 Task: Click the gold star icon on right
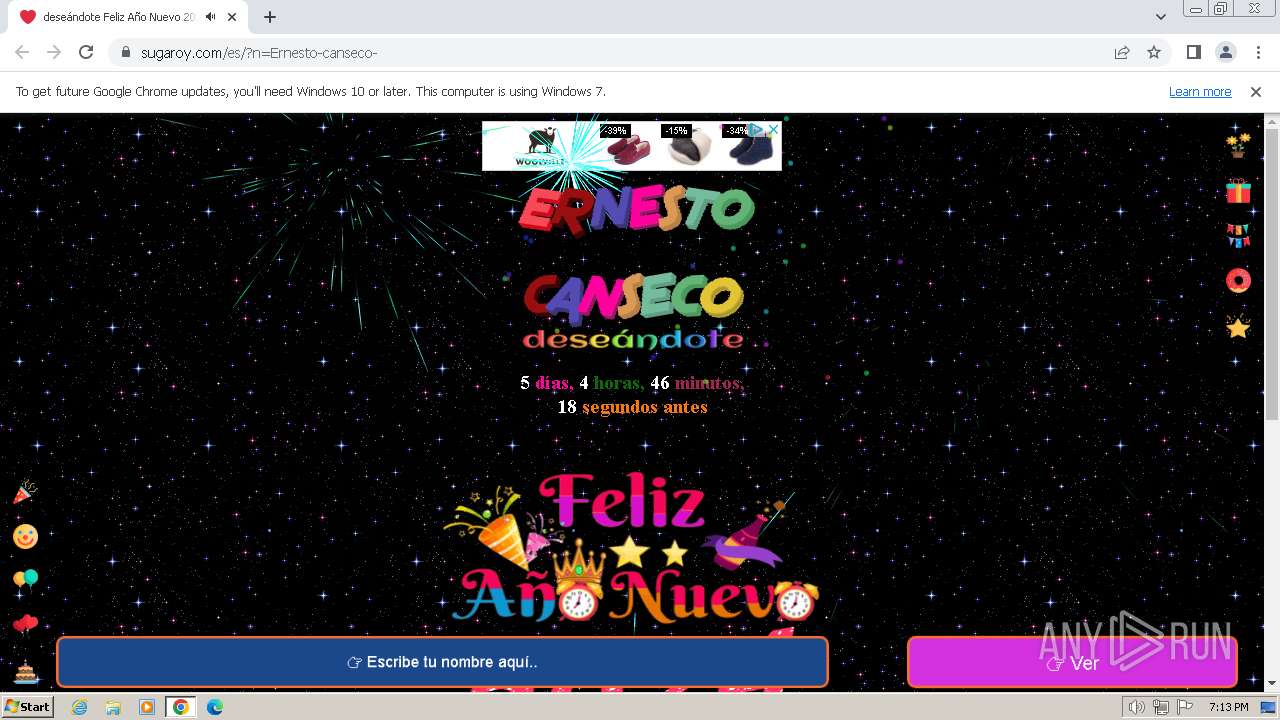[1238, 327]
